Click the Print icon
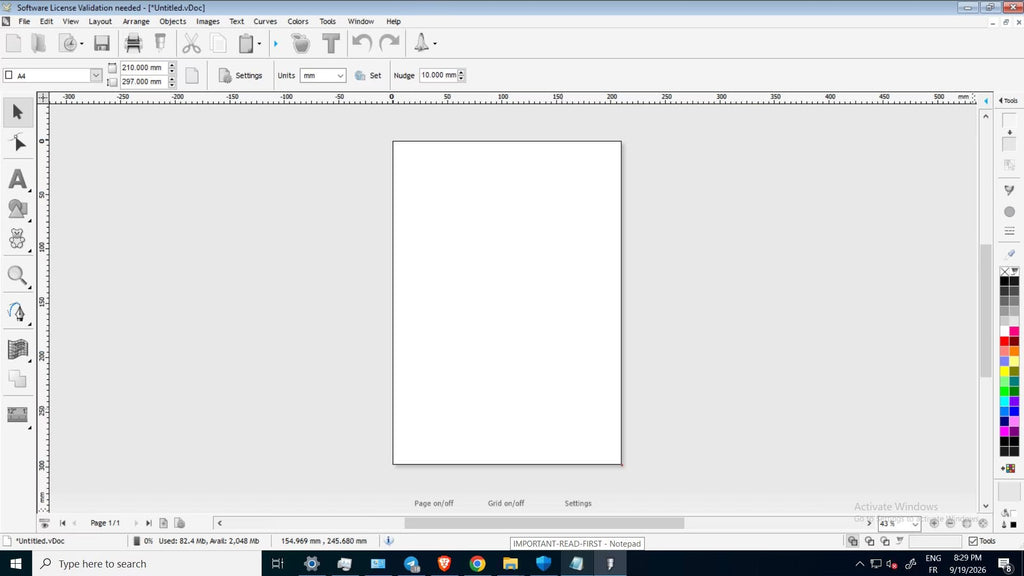 click(x=133, y=44)
